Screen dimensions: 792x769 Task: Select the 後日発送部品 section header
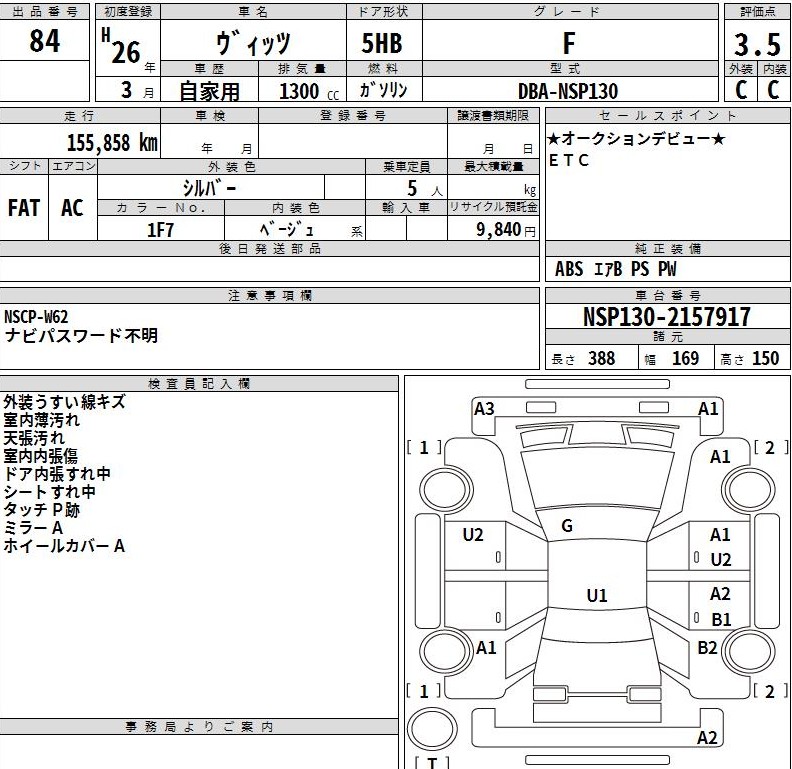pos(270,249)
